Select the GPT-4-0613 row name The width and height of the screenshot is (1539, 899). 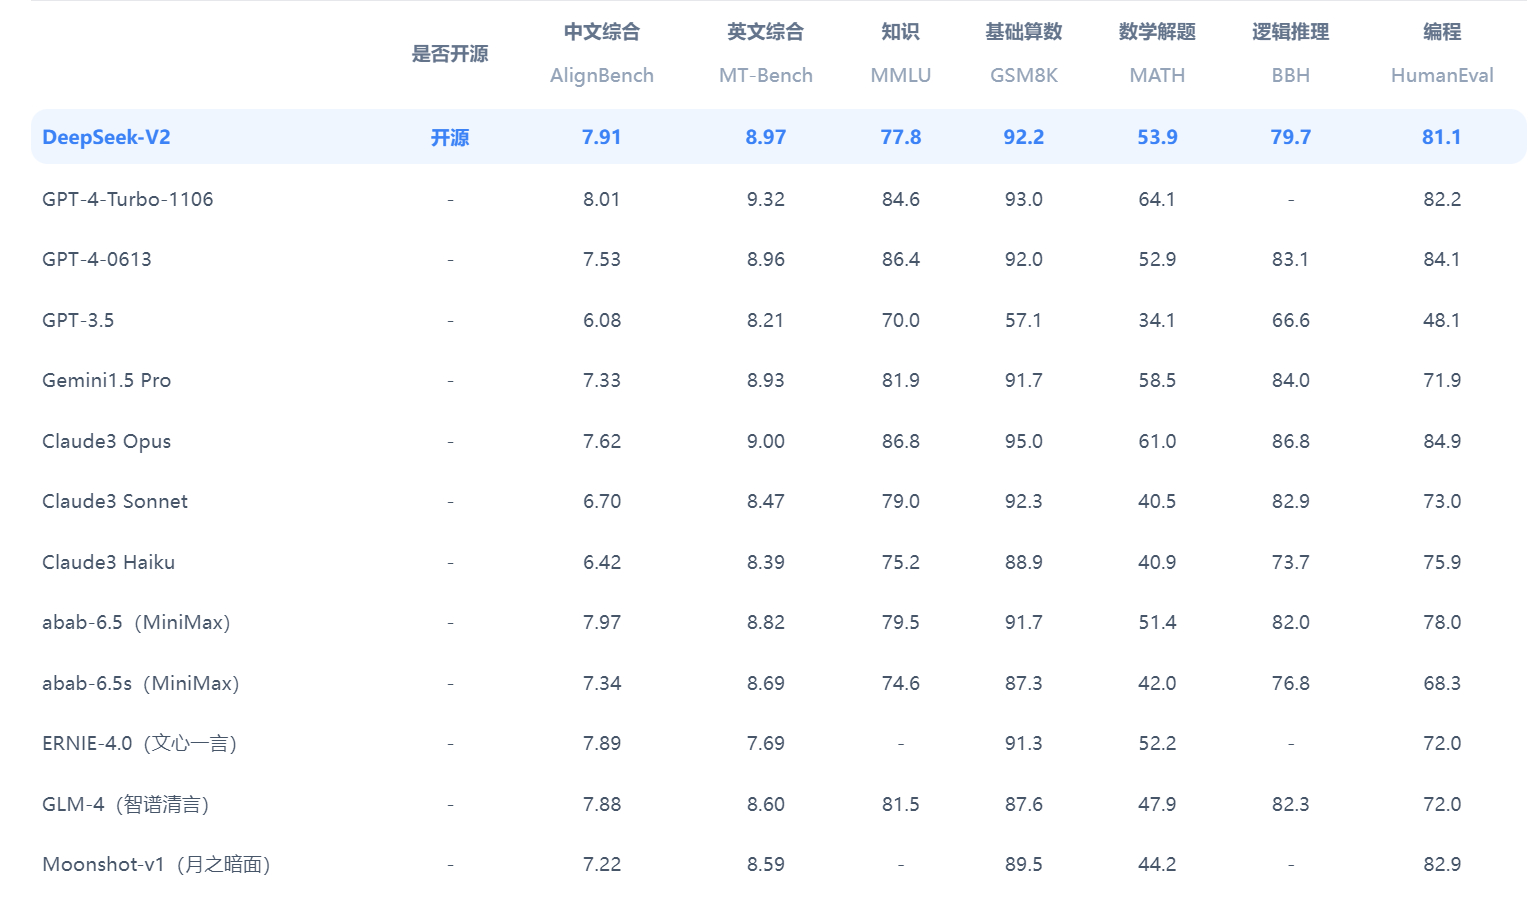click(x=97, y=259)
